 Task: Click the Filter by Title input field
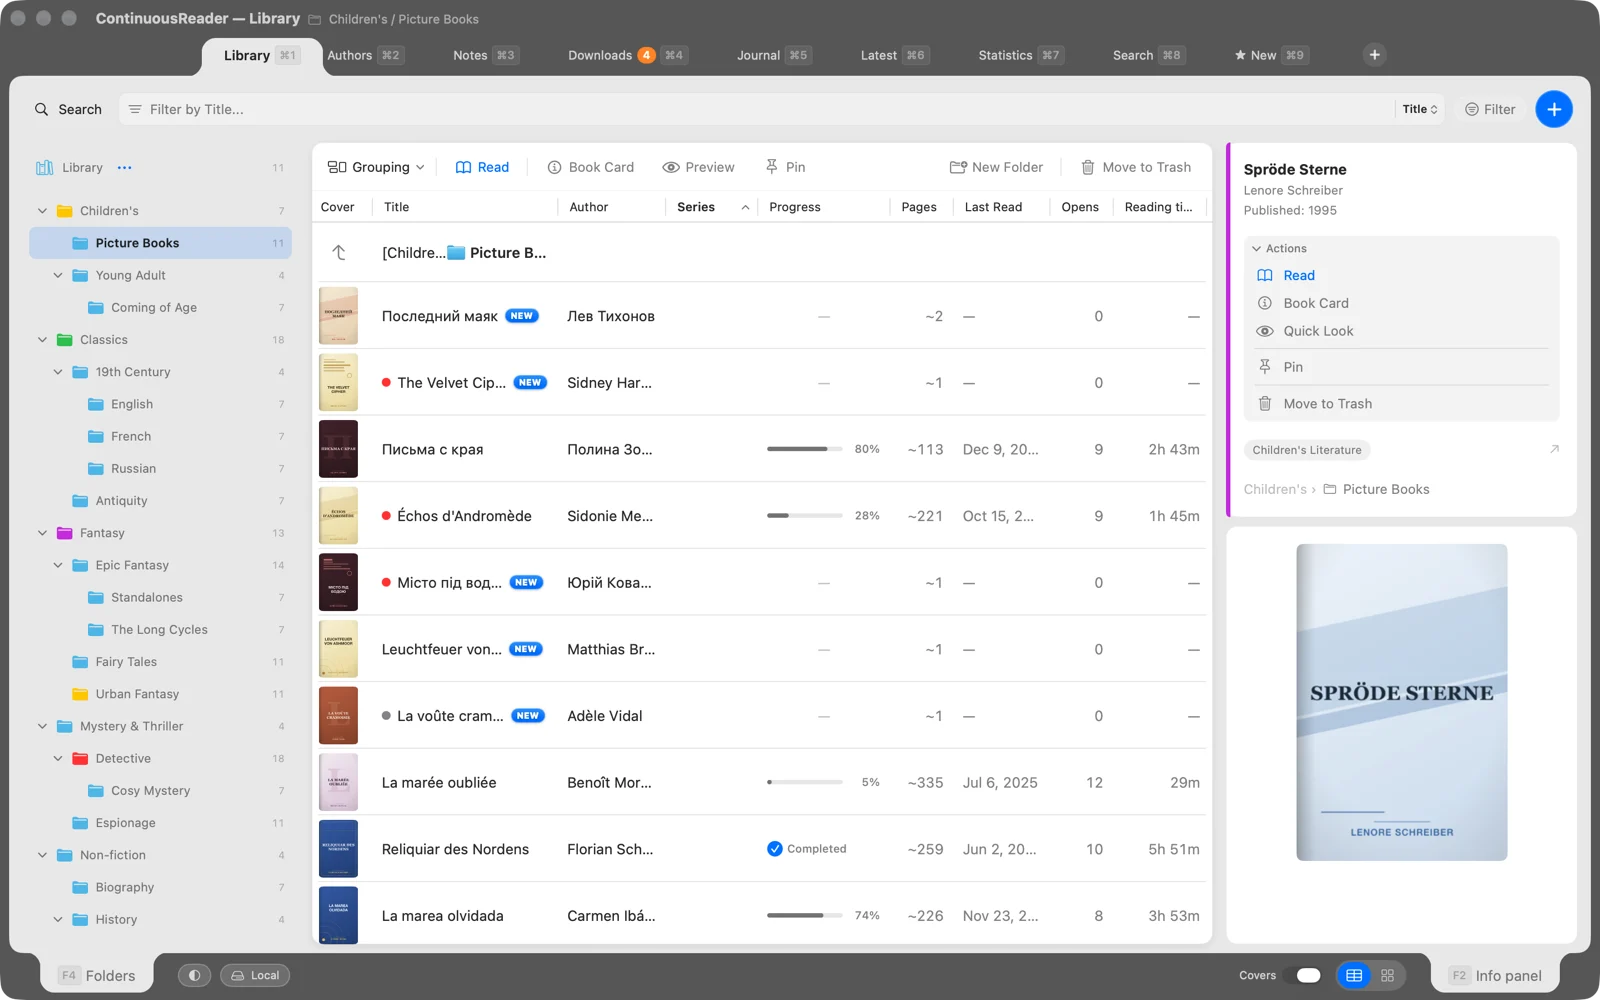coord(755,109)
